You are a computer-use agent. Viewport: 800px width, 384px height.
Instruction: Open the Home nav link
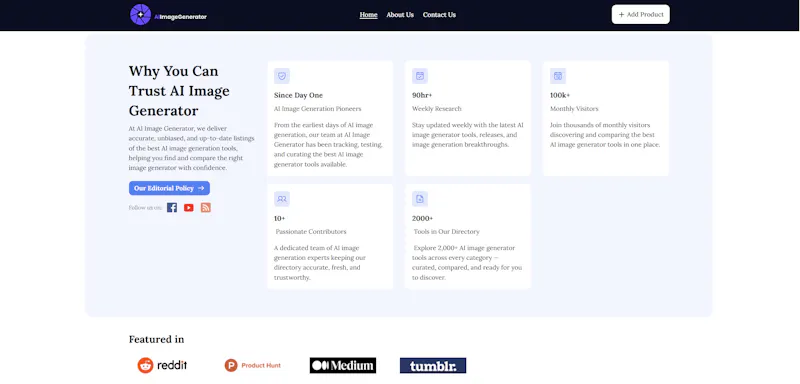368,15
